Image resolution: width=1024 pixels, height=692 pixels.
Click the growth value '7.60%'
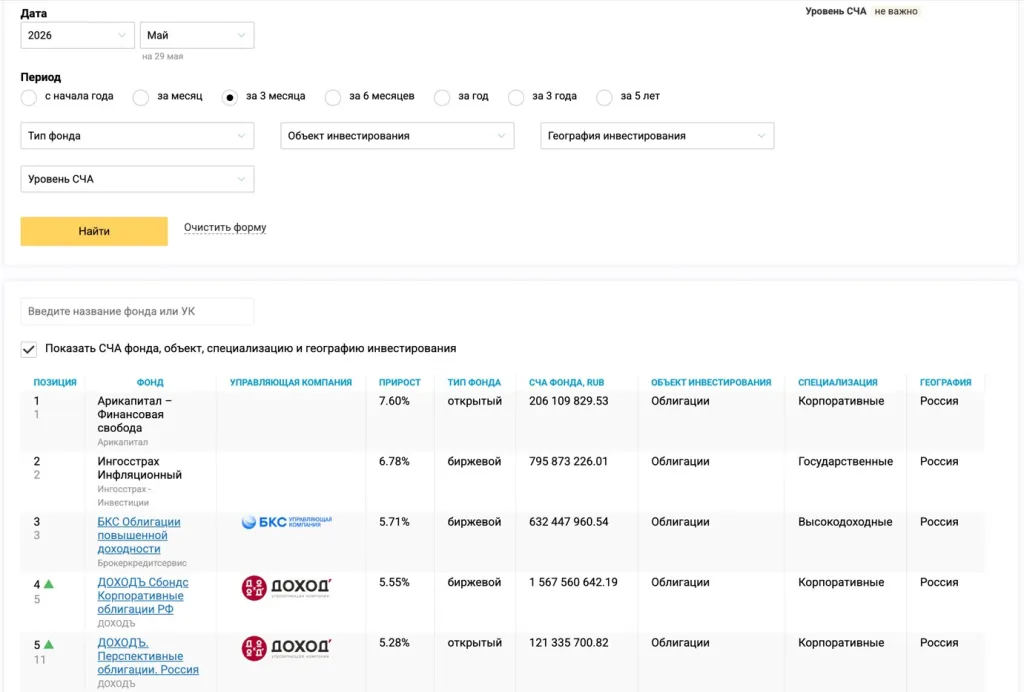click(394, 401)
